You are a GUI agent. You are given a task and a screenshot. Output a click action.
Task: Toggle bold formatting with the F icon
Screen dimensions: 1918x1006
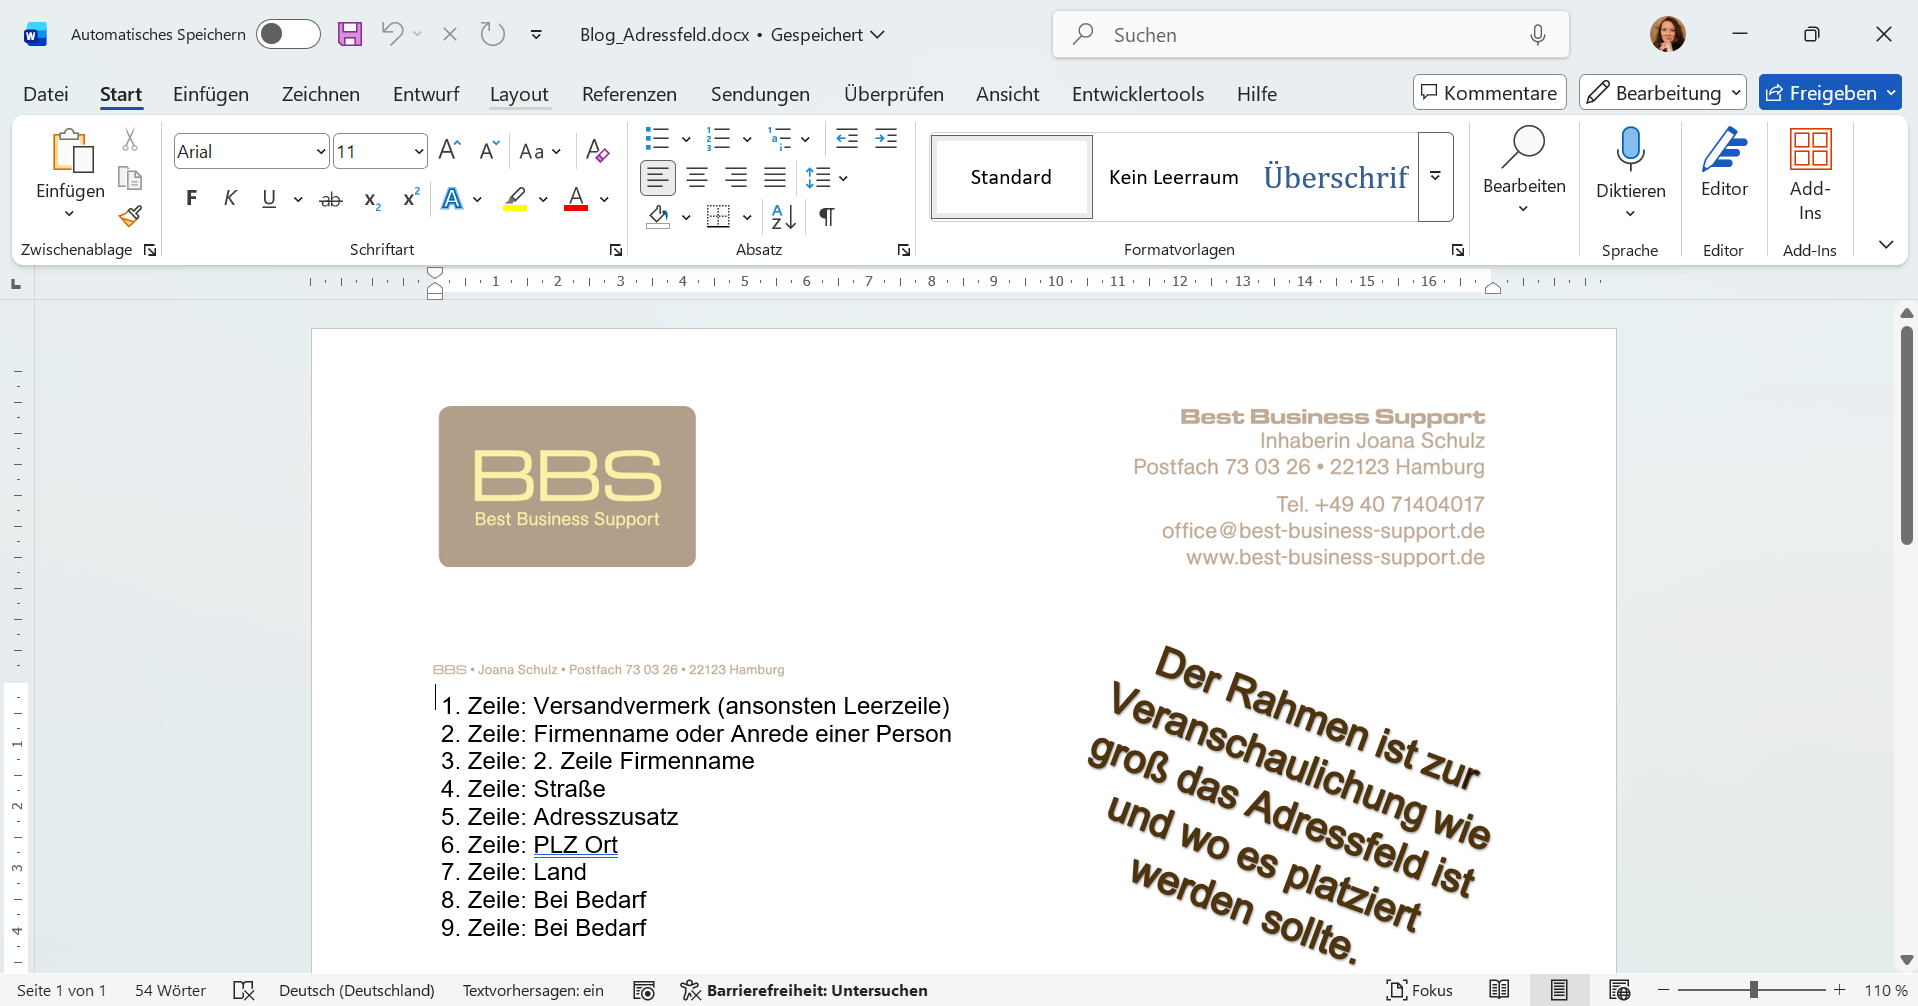pos(192,198)
